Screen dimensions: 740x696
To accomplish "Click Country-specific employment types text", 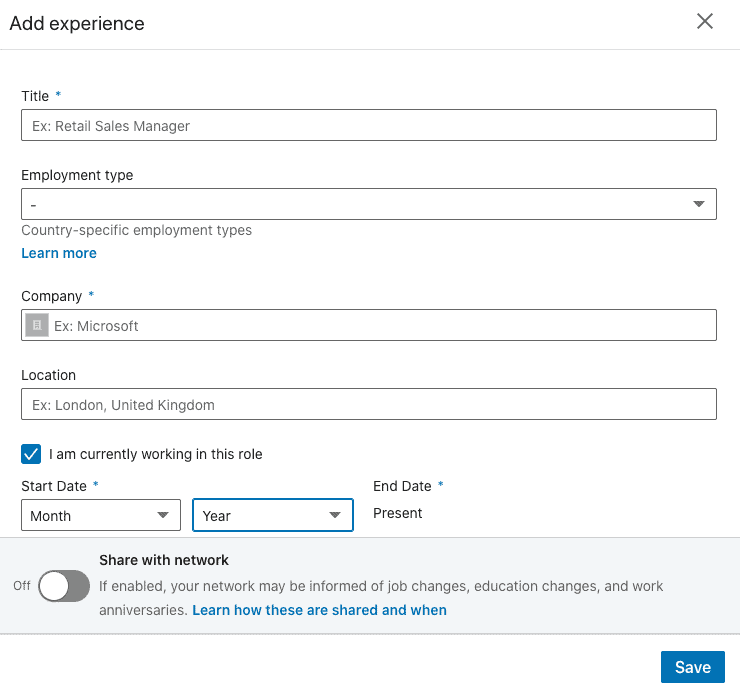I will coord(136,230).
